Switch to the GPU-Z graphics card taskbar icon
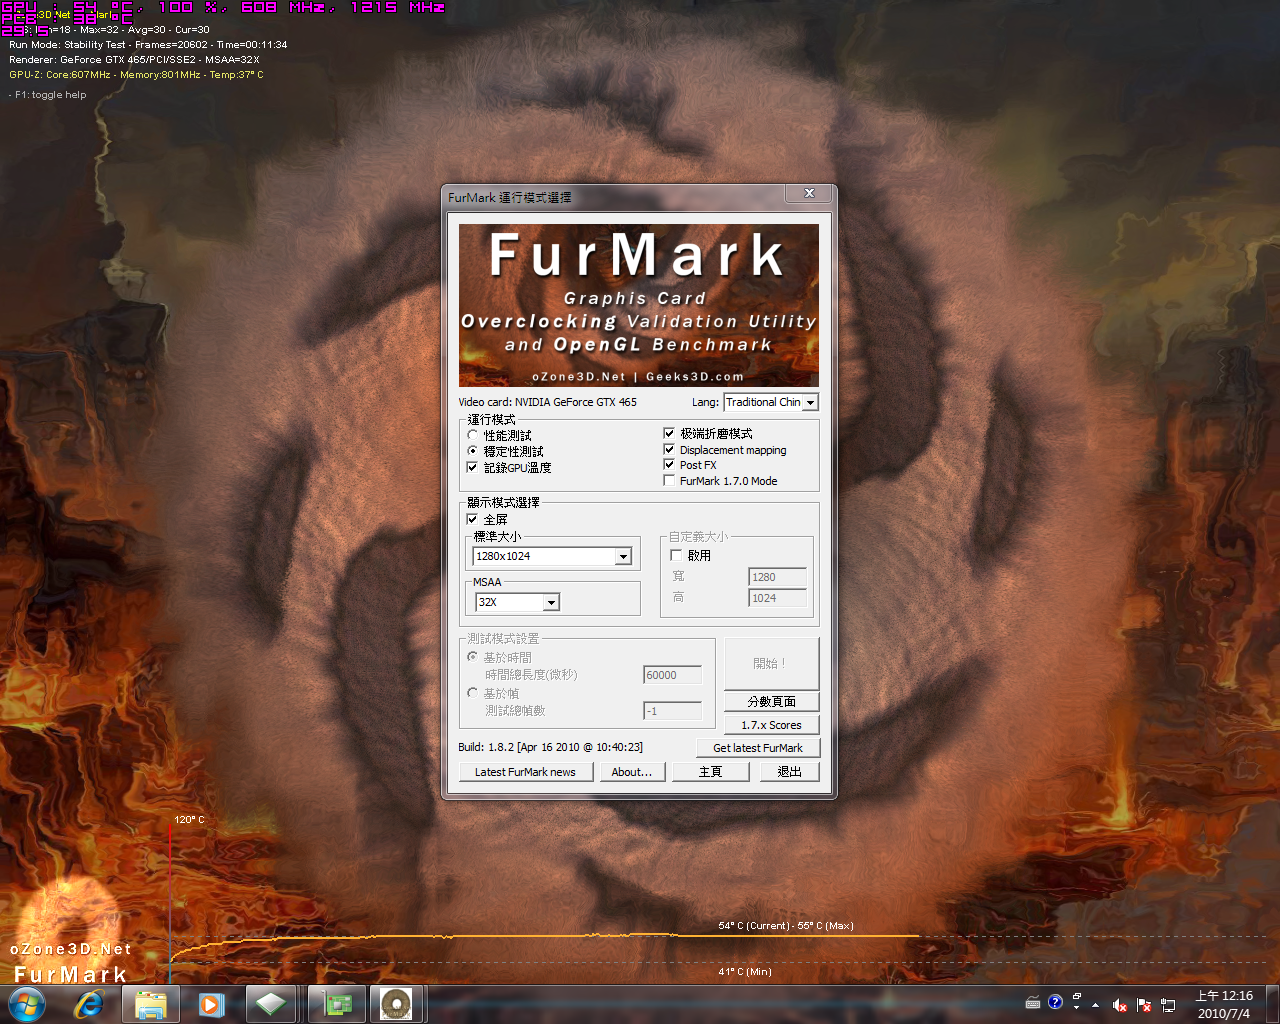1280x1024 pixels. tap(336, 1004)
